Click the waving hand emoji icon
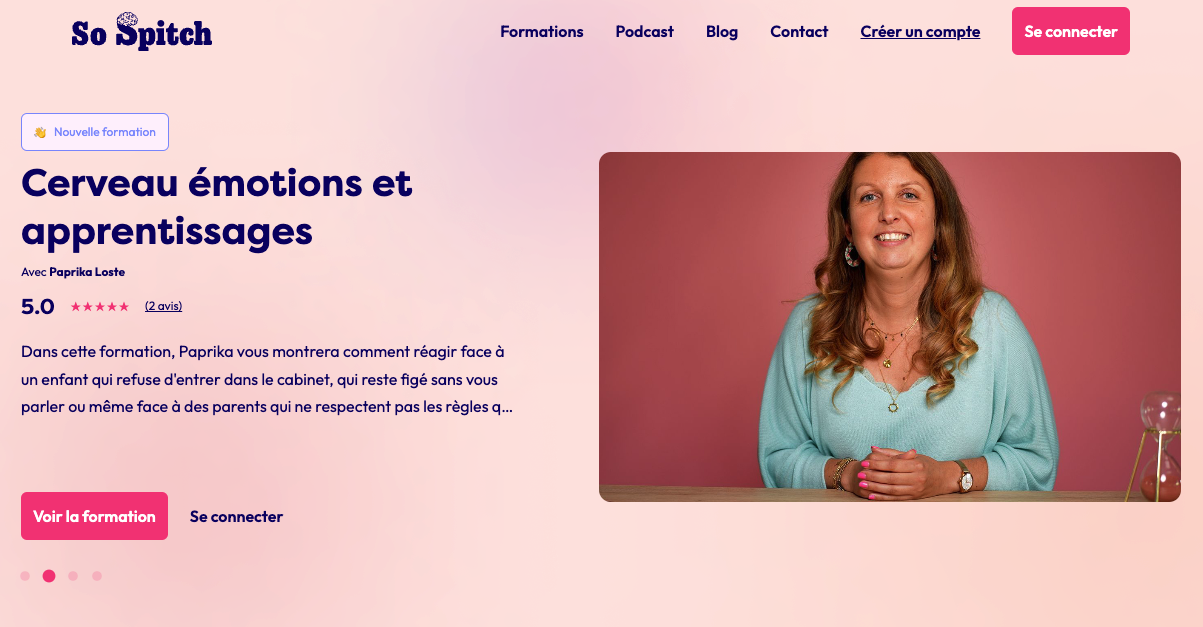1203x627 pixels. (40, 132)
